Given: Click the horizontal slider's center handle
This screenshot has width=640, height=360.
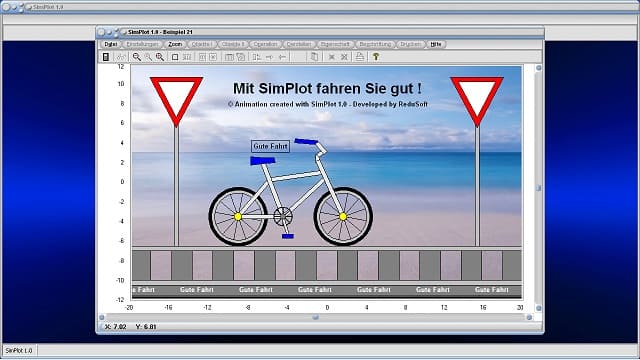Looking at the screenshot, I should [x=316, y=317].
